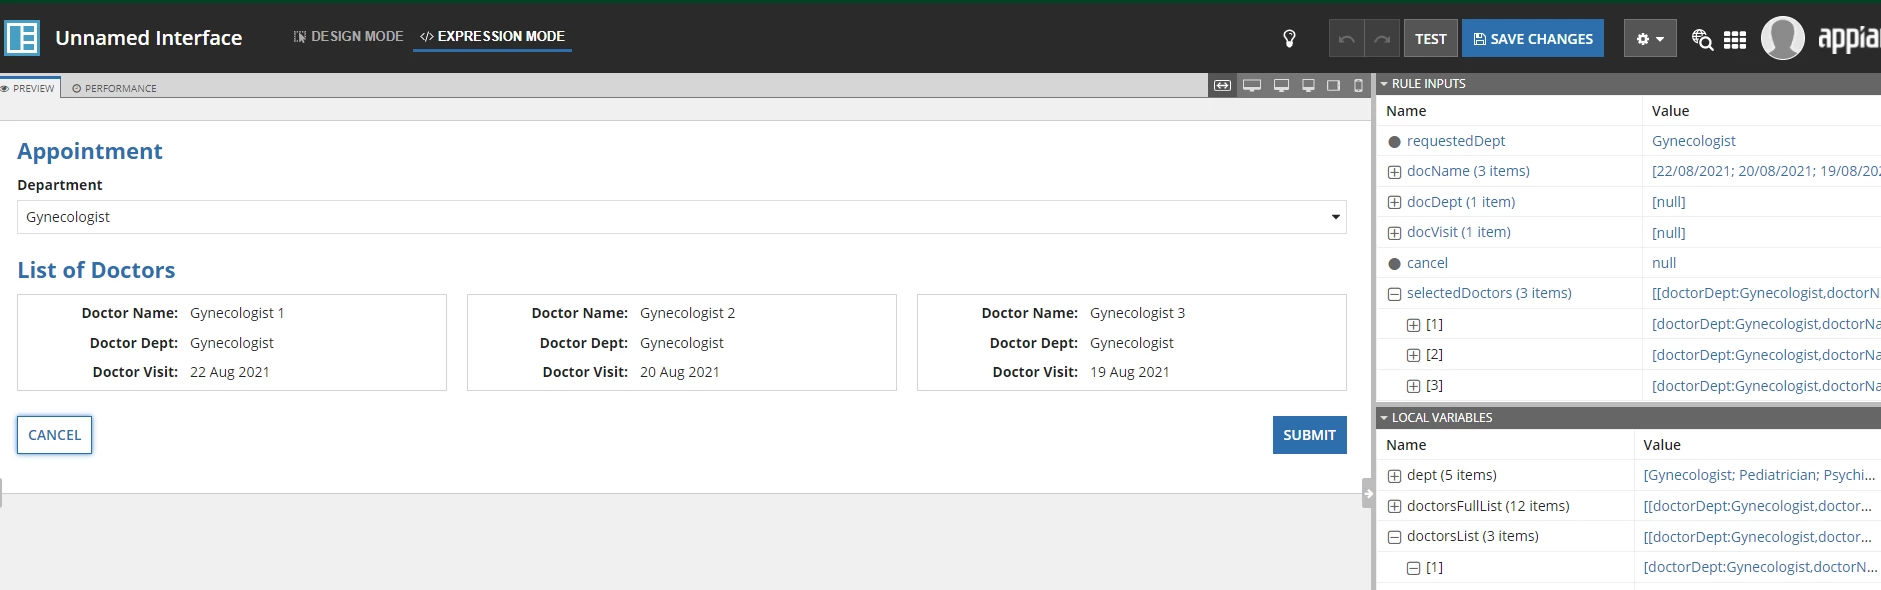Click Gynecologist value of requestedDept
Screen dimensions: 1881x590
pyautogui.click(x=1693, y=141)
